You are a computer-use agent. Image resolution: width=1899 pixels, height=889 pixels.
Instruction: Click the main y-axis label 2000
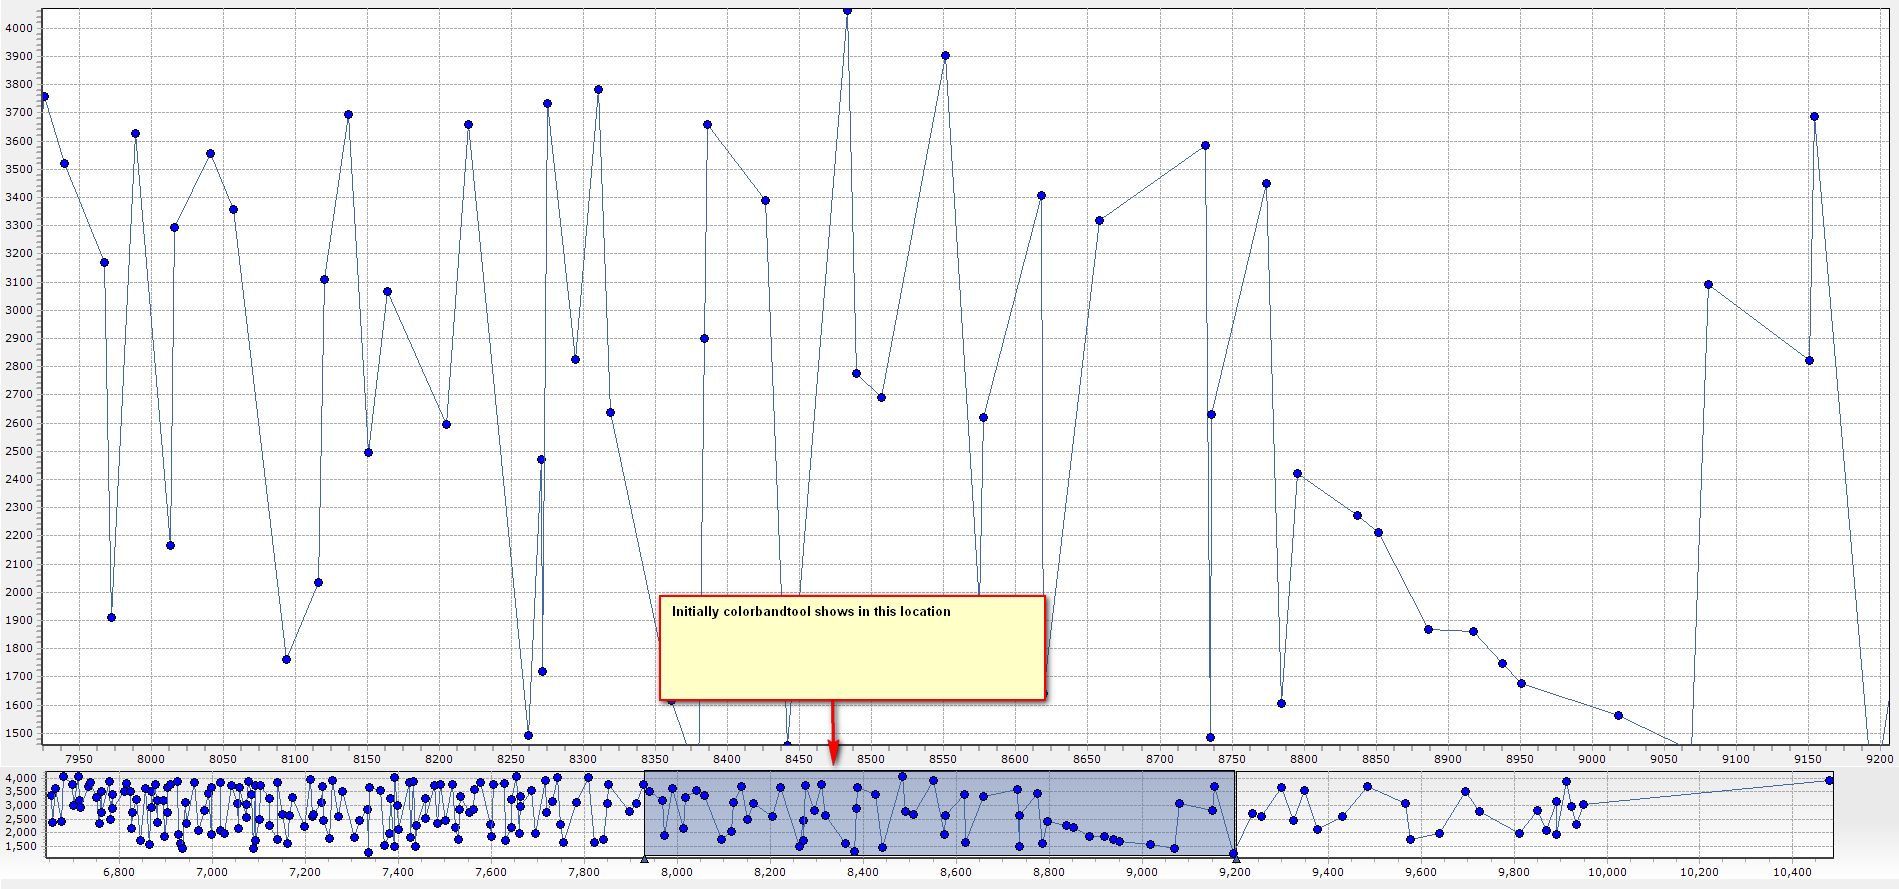click(x=19, y=592)
